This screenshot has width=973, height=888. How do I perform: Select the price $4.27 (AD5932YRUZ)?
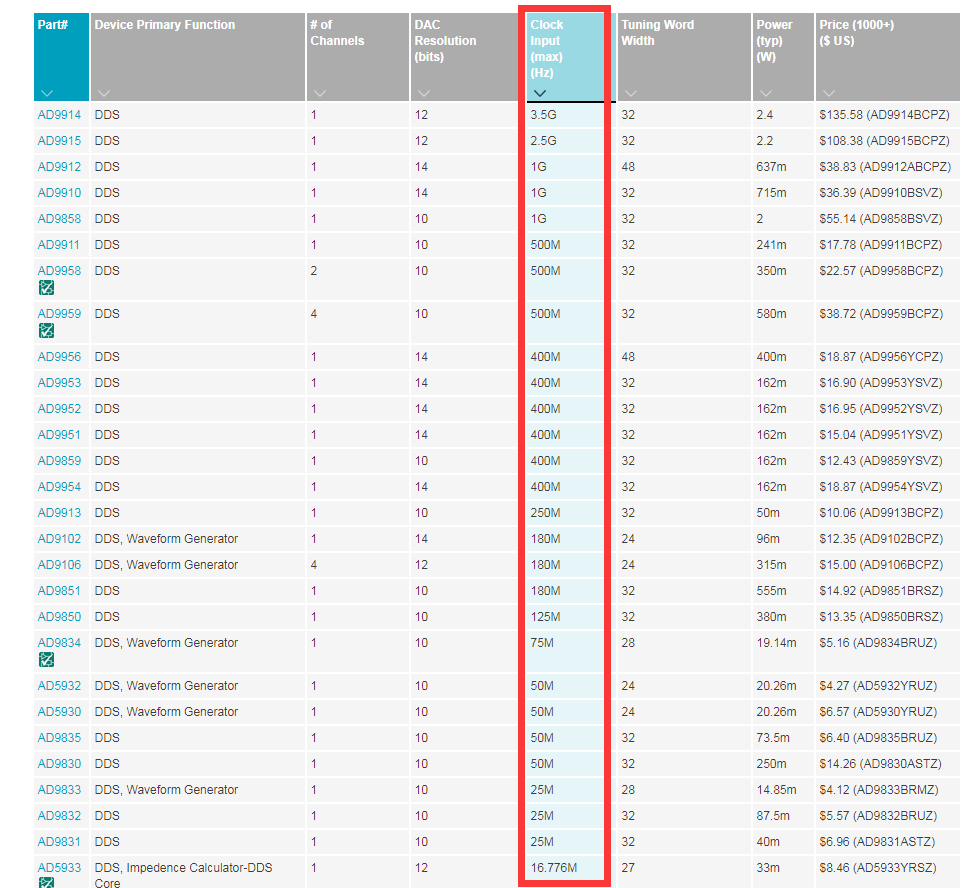coord(878,686)
